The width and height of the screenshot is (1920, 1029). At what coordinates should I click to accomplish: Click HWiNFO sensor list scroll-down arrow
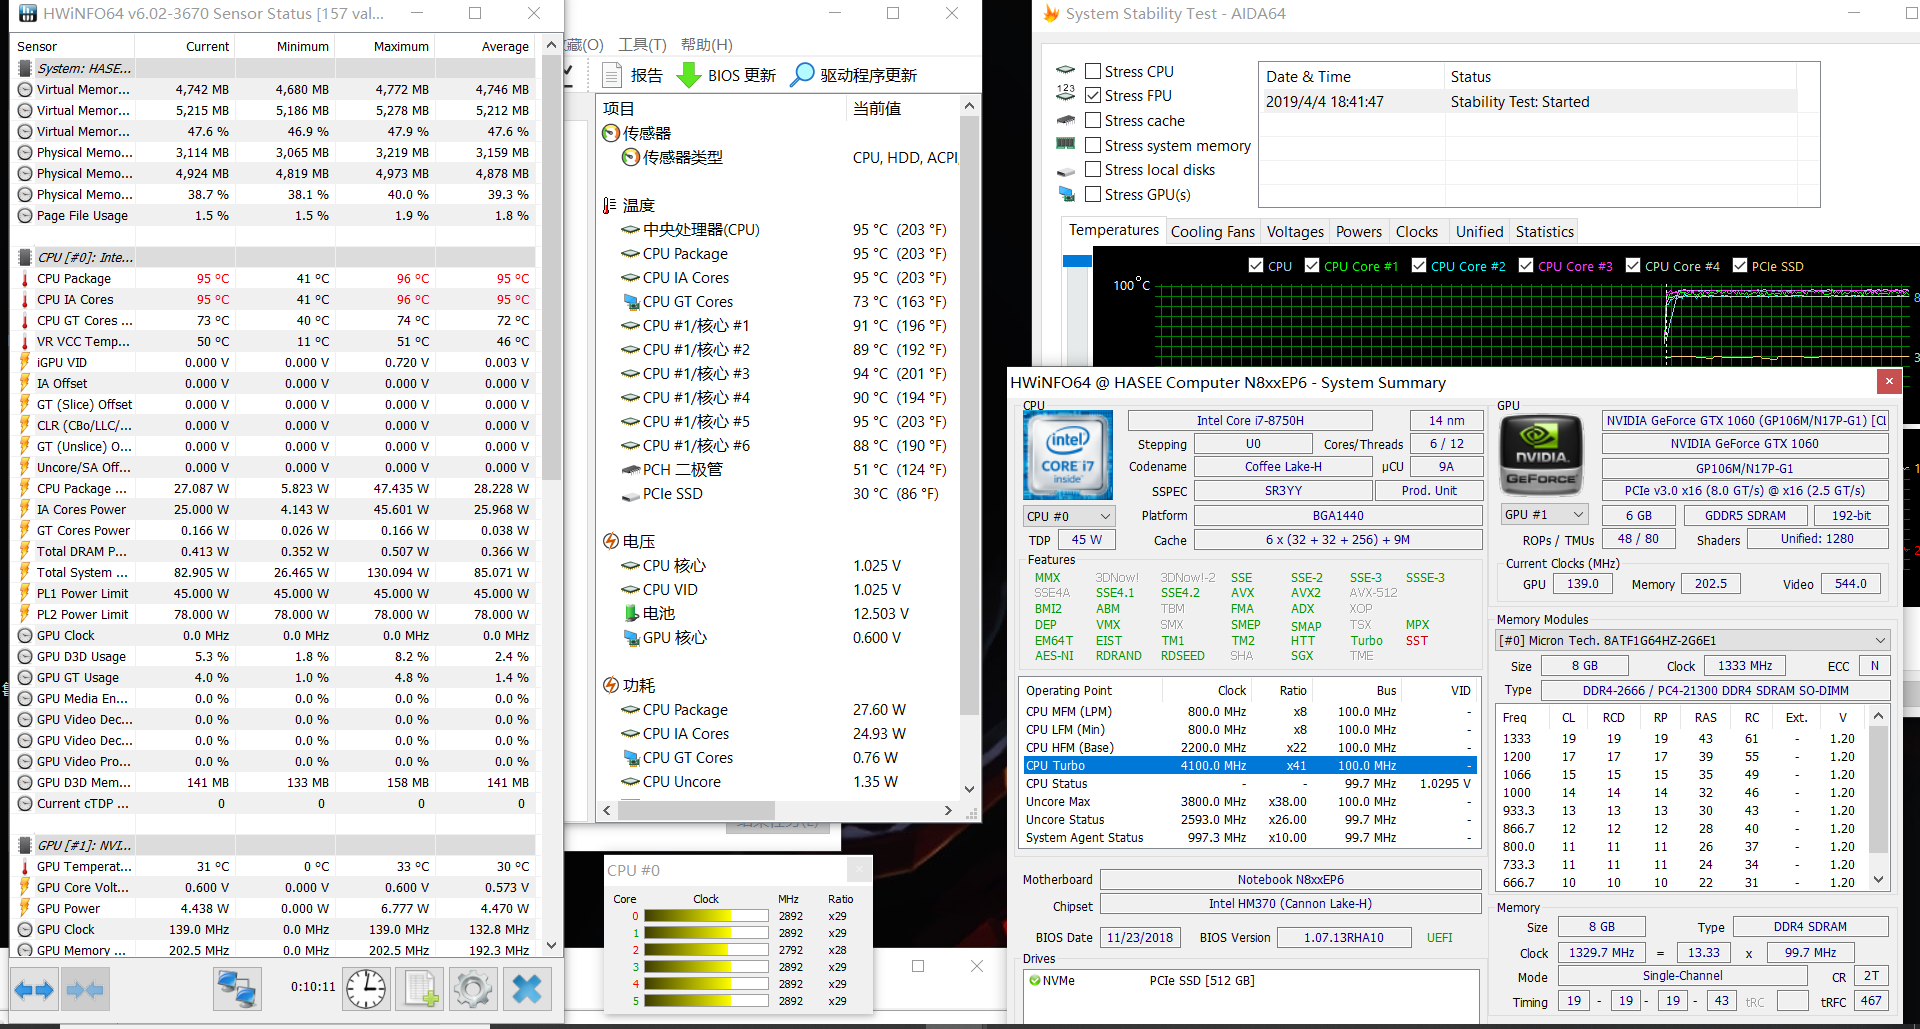tap(551, 945)
